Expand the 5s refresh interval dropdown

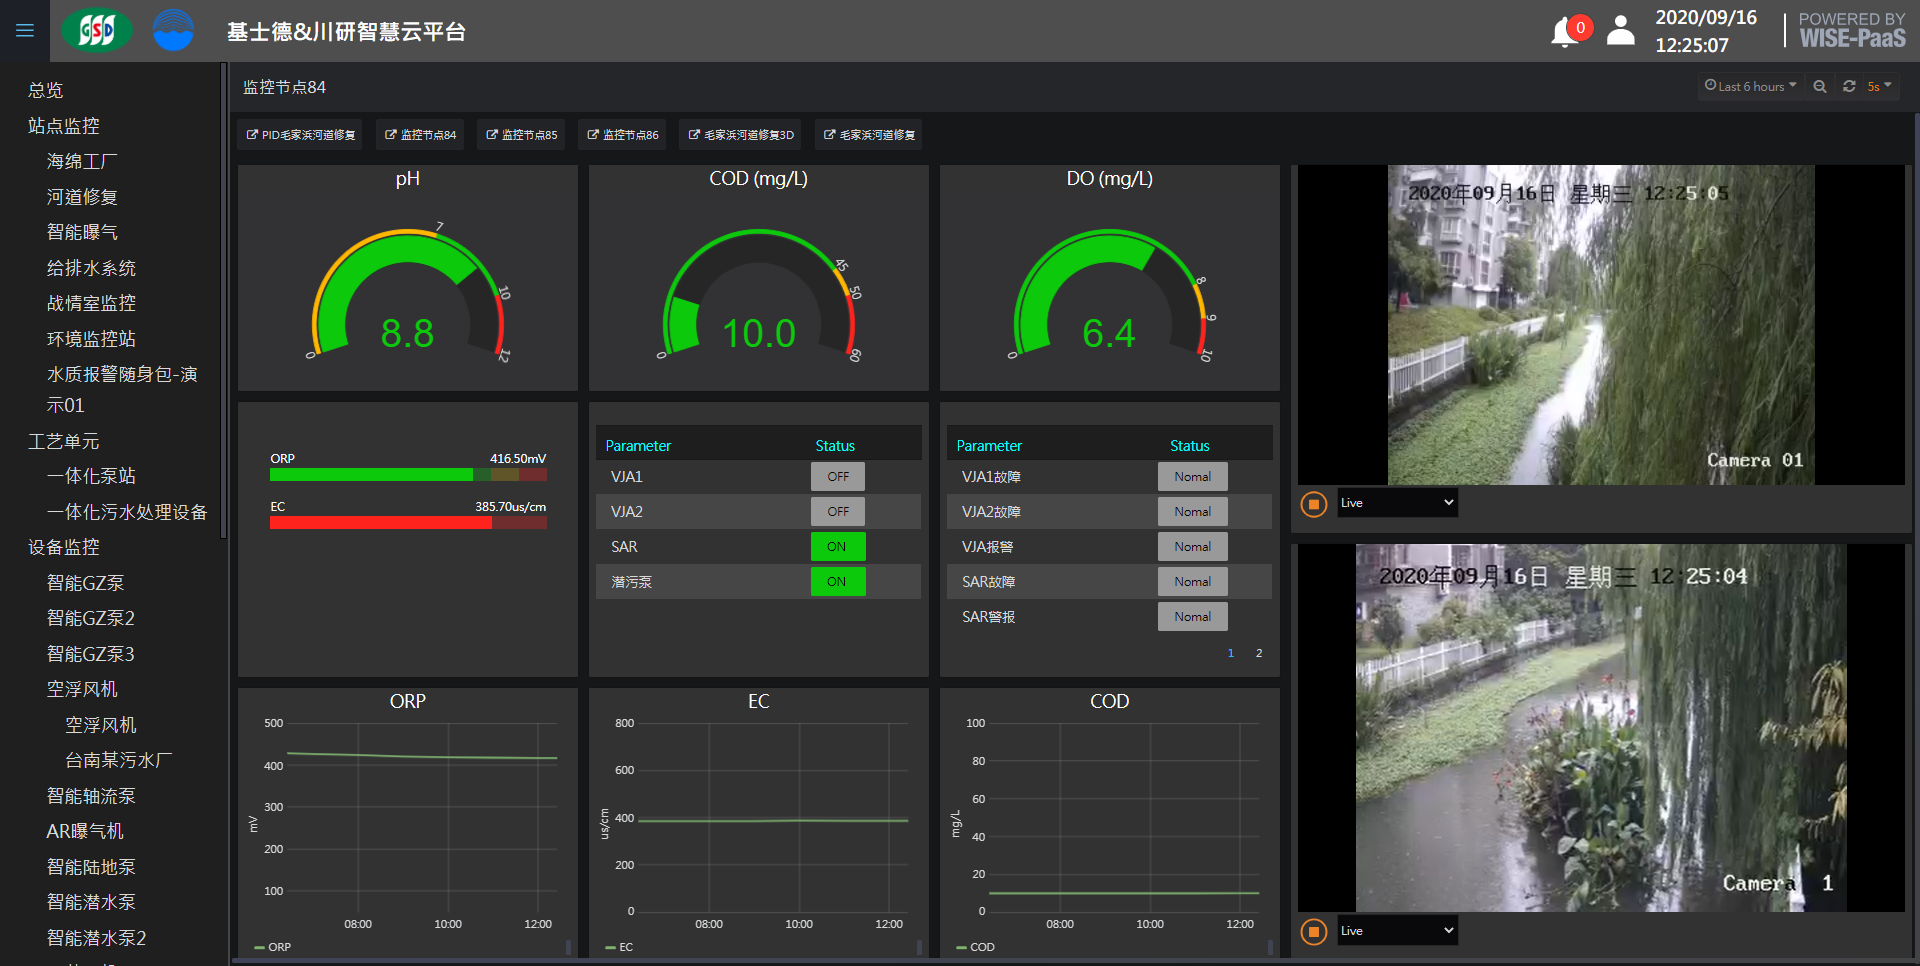pyautogui.click(x=1879, y=87)
